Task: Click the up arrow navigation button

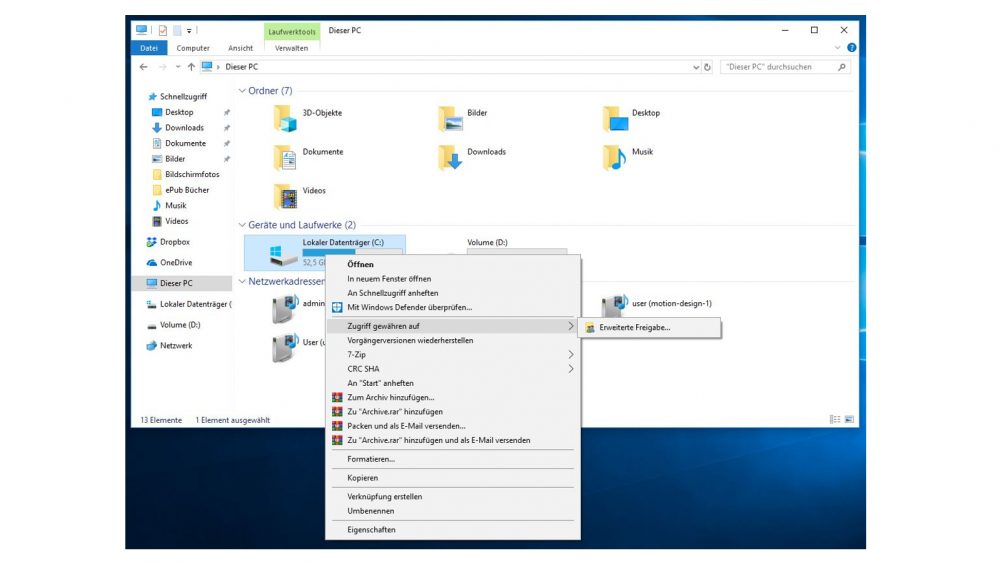Action: click(x=190, y=67)
